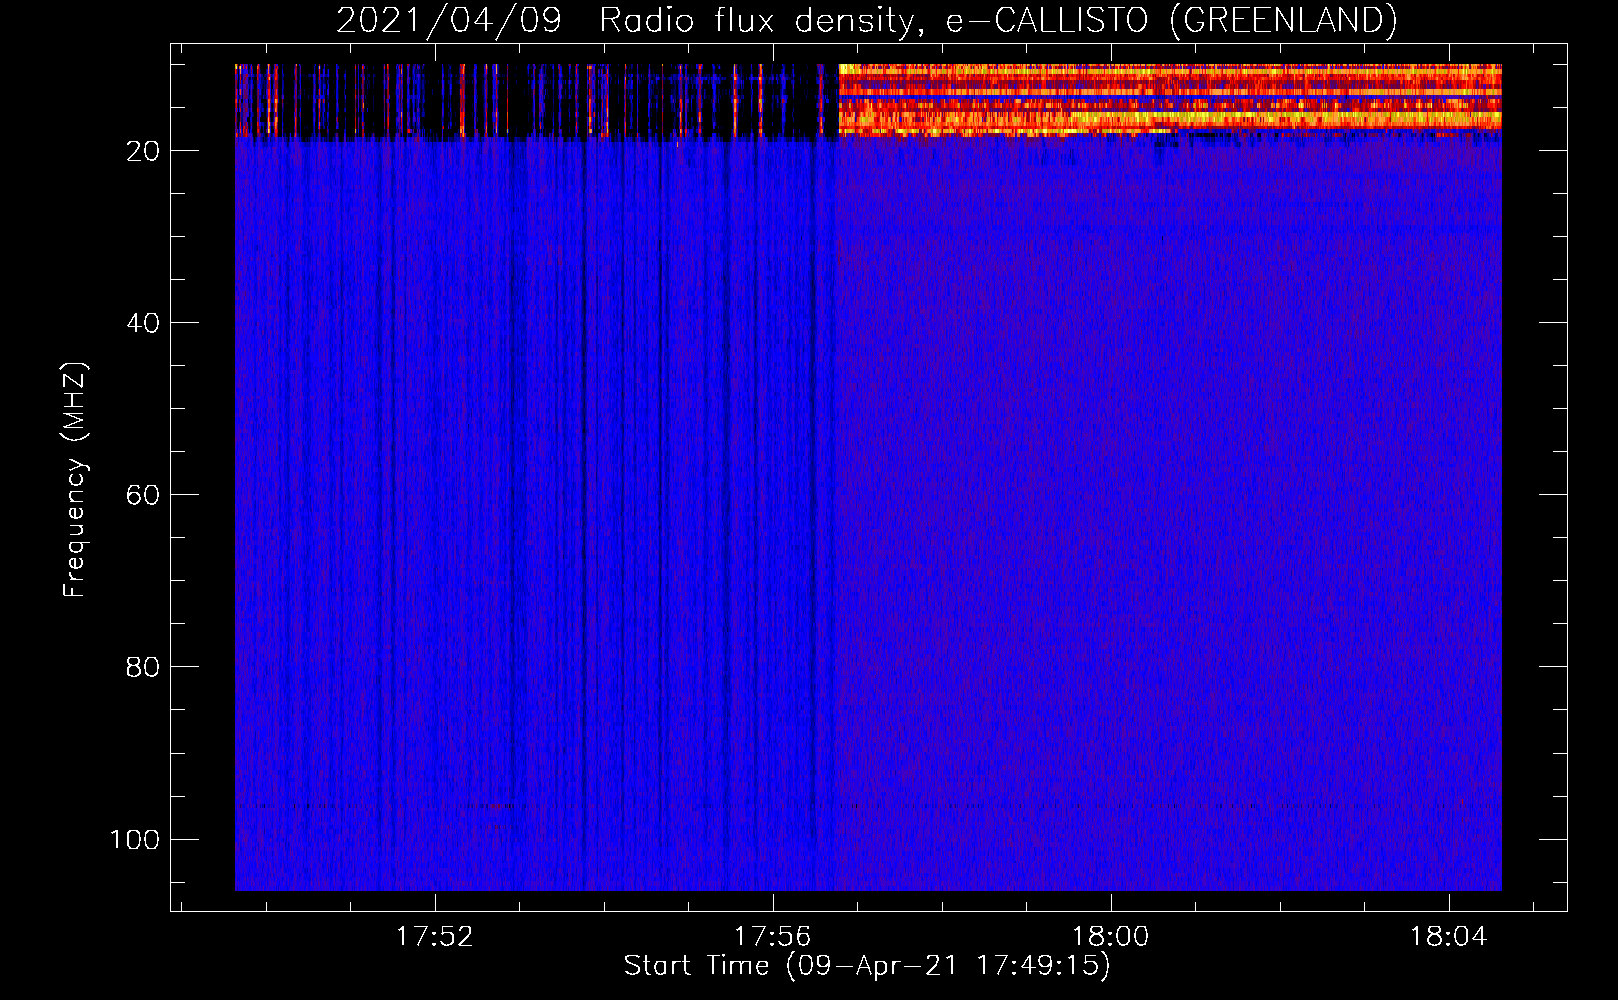Click the 'Frequency (MHZ)' axis label

coord(75,480)
